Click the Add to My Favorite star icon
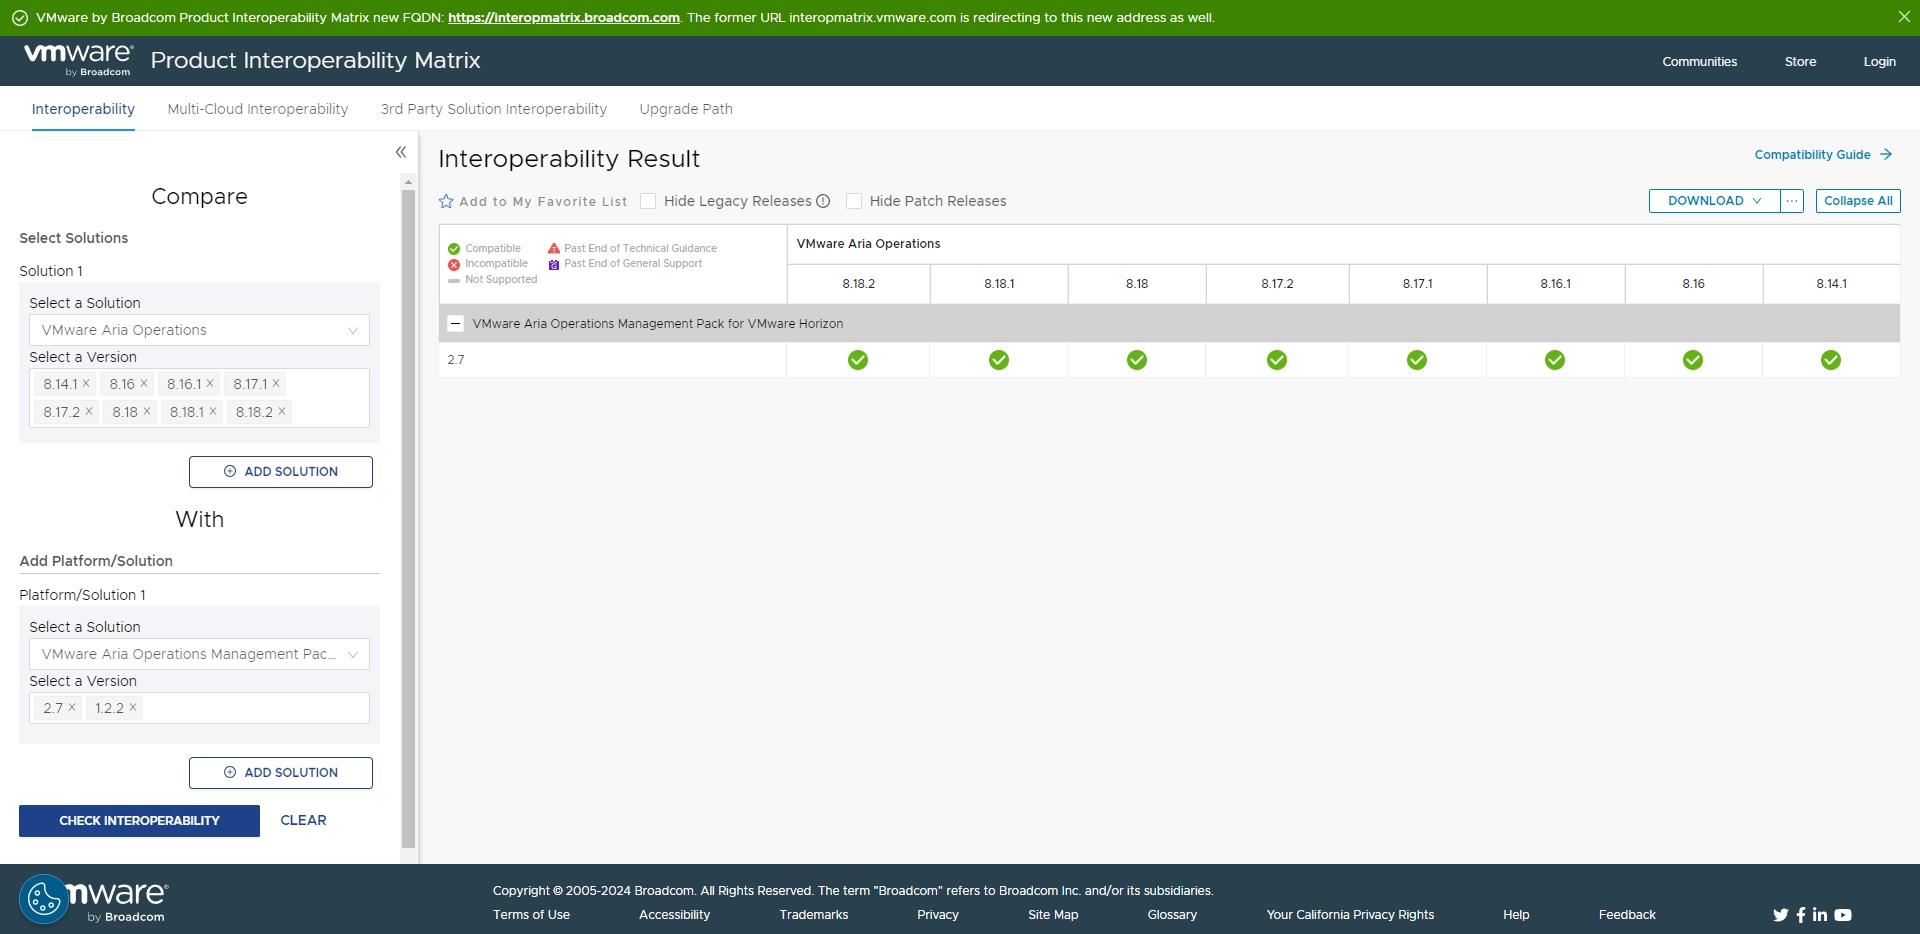 (446, 202)
